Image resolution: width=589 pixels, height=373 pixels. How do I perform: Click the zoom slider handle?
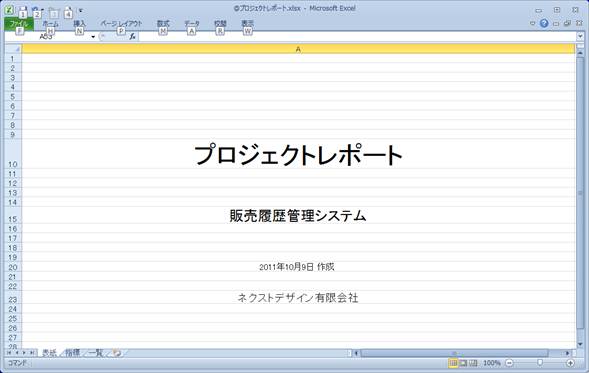point(540,362)
